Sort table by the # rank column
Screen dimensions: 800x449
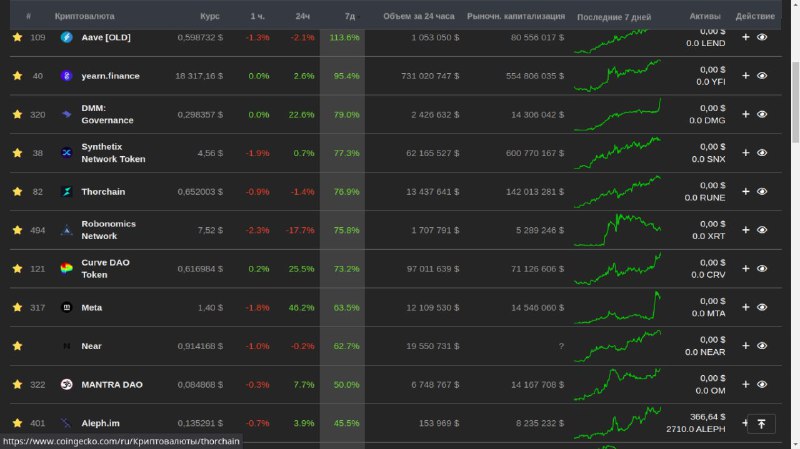[29, 16]
